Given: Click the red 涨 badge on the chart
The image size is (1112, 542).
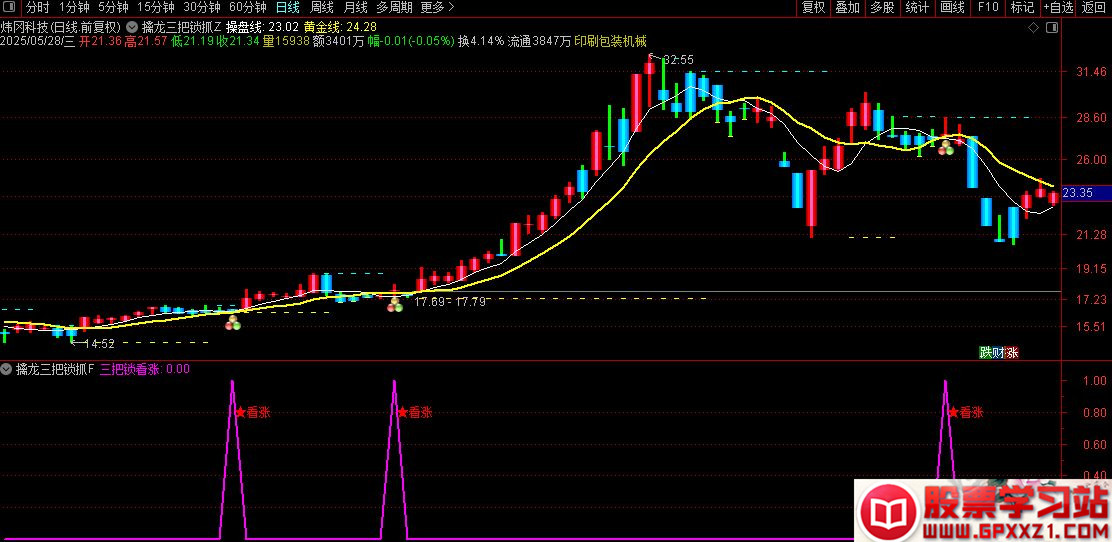Looking at the screenshot, I should 1012,352.
